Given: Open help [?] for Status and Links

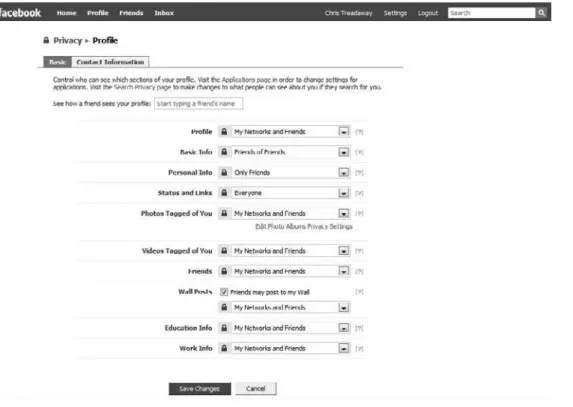Looking at the screenshot, I should [359, 193].
